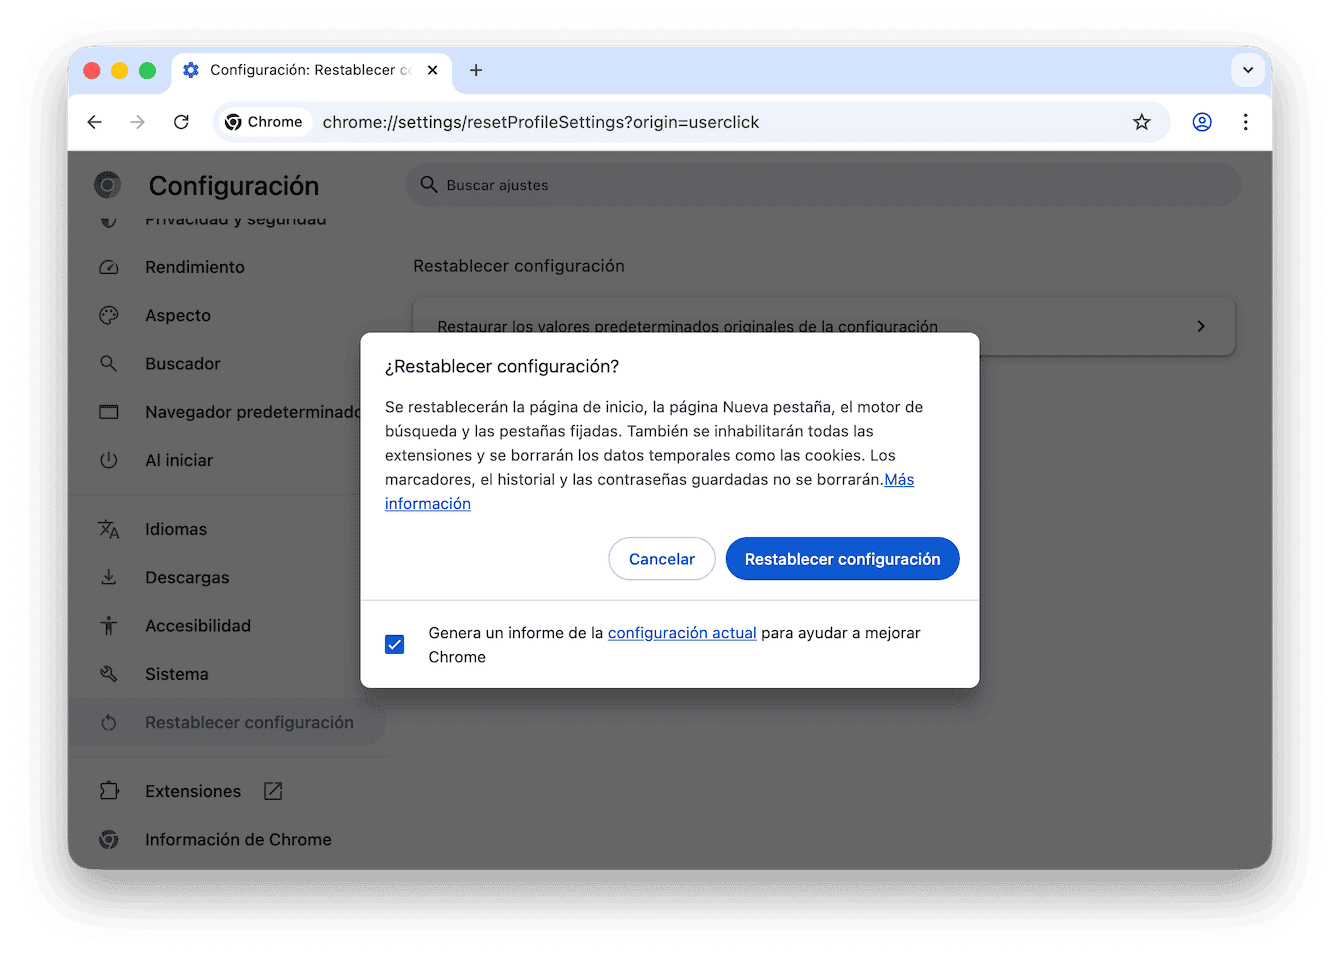Image resolution: width=1340 pixels, height=959 pixels.
Task: Open Aspecto settings via palette icon
Action: click(x=109, y=315)
